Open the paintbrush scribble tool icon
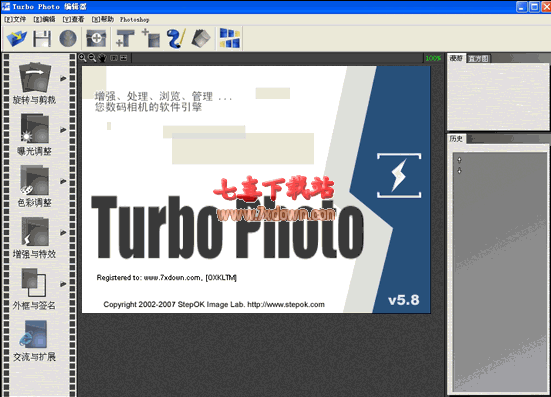Screen dimensions: 551x397 (176, 38)
